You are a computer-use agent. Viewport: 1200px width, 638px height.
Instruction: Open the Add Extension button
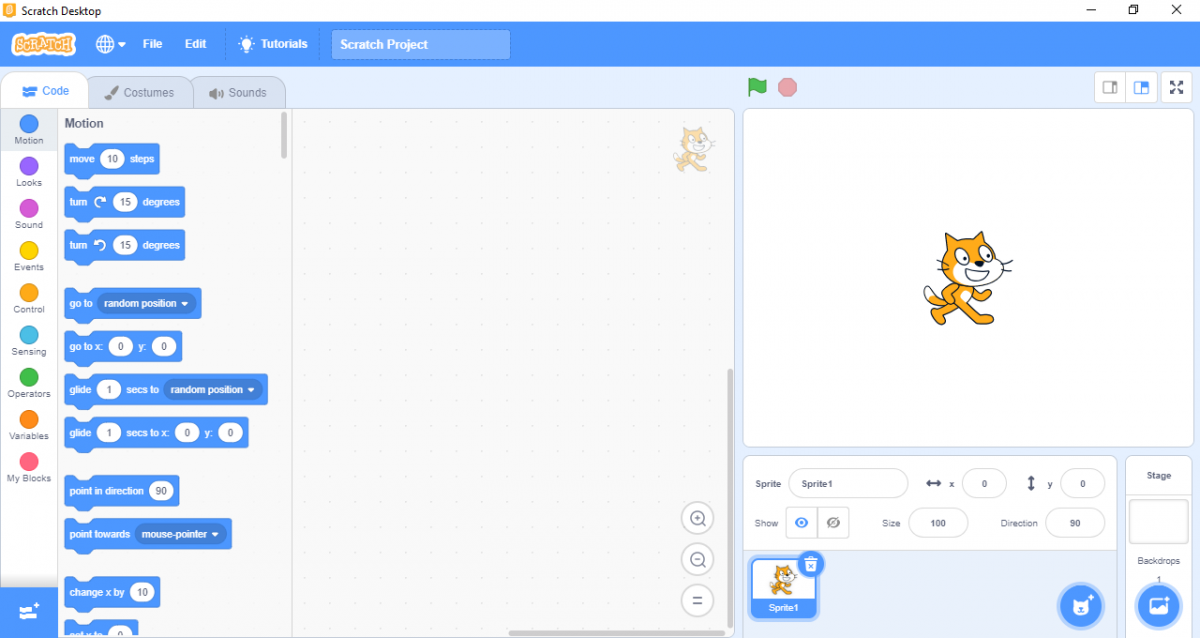[28, 611]
